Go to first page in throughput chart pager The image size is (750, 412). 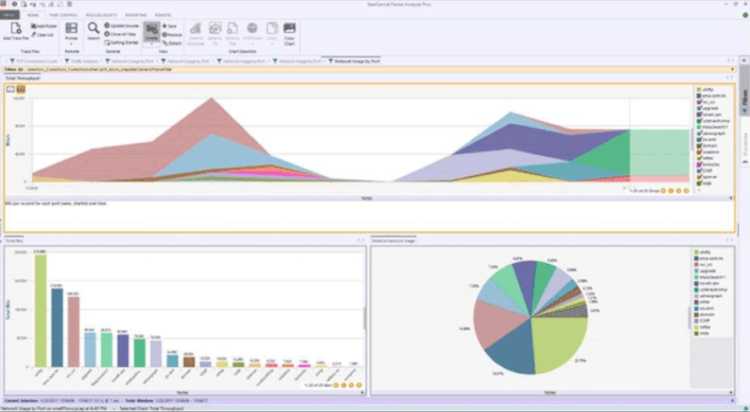663,190
